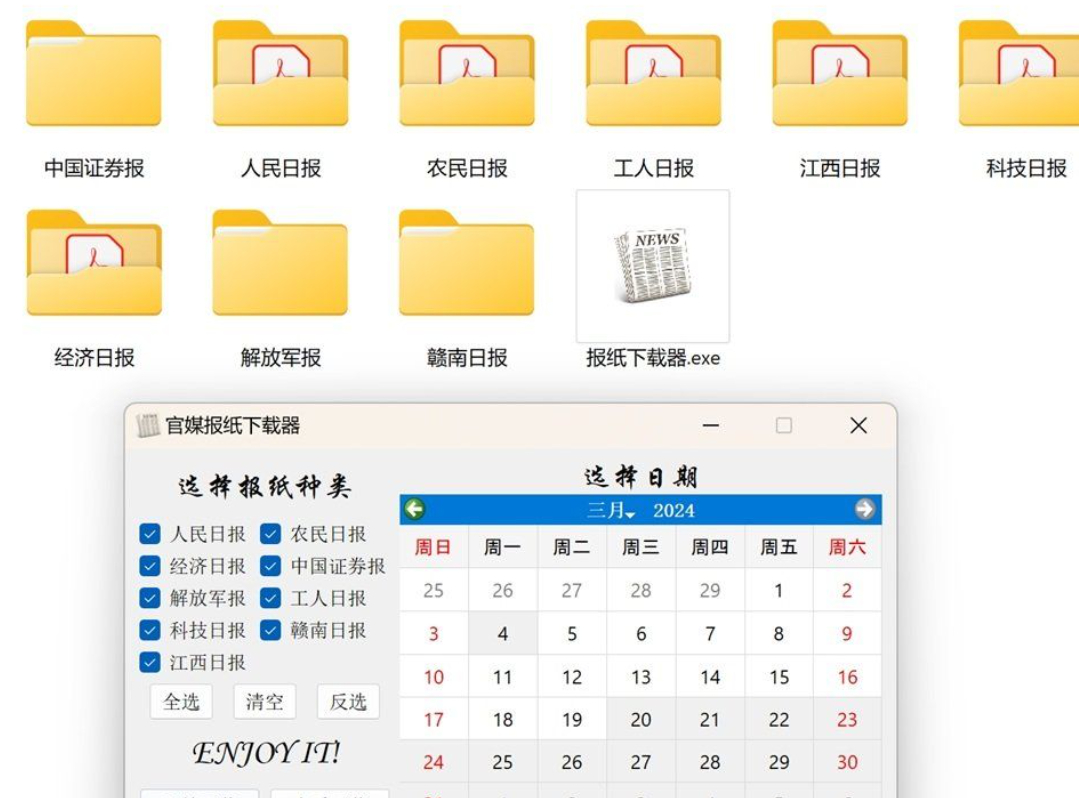Click the 官媒报纸下载器 title bar app icon
This screenshot has width=1079, height=798.
pos(147,426)
